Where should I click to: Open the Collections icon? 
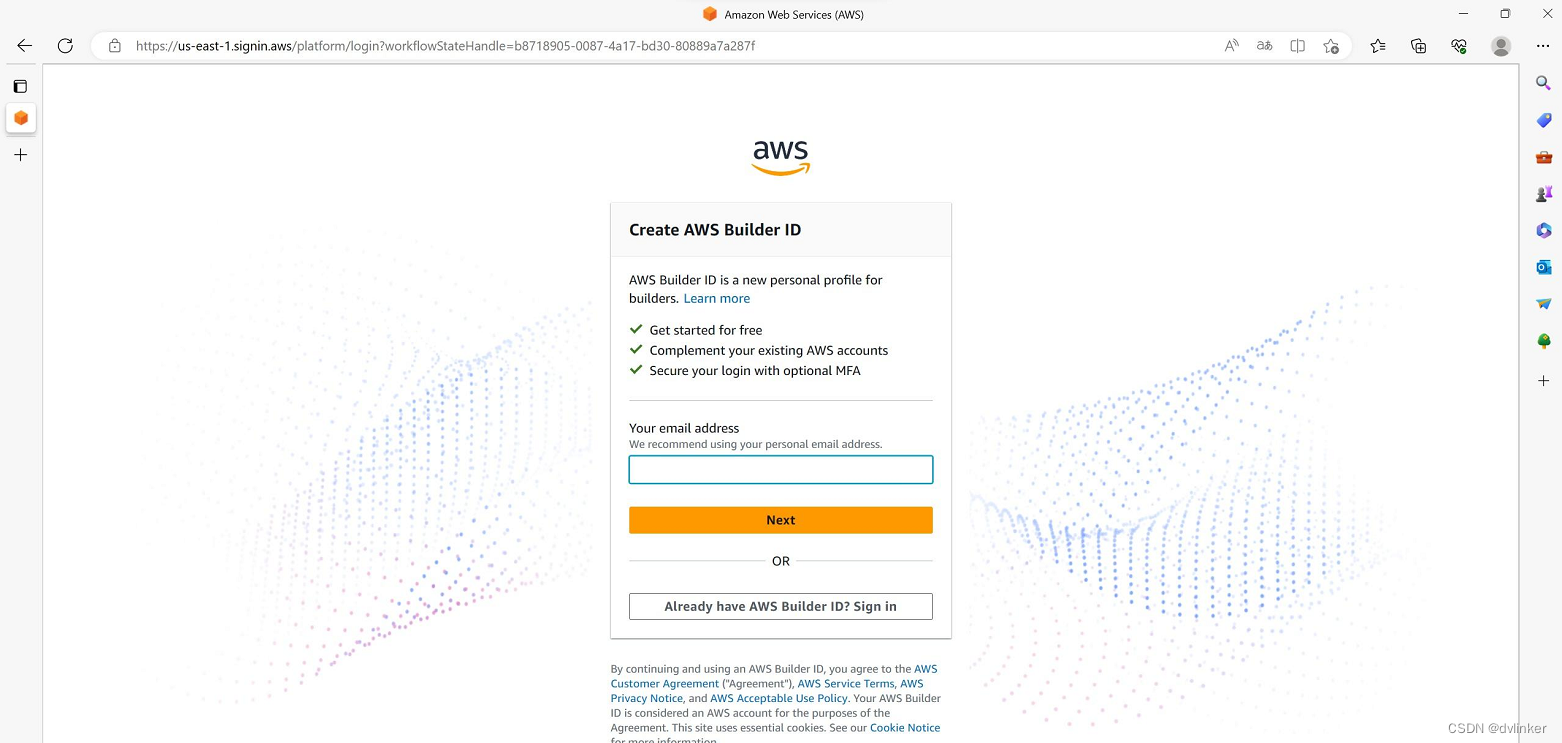pyautogui.click(x=1418, y=46)
